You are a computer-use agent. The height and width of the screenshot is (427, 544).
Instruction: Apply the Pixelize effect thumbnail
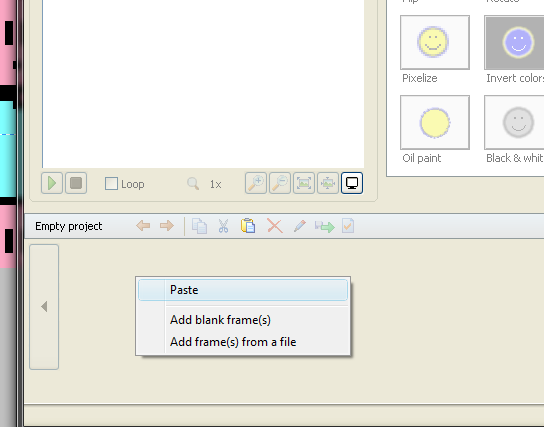(x=435, y=42)
